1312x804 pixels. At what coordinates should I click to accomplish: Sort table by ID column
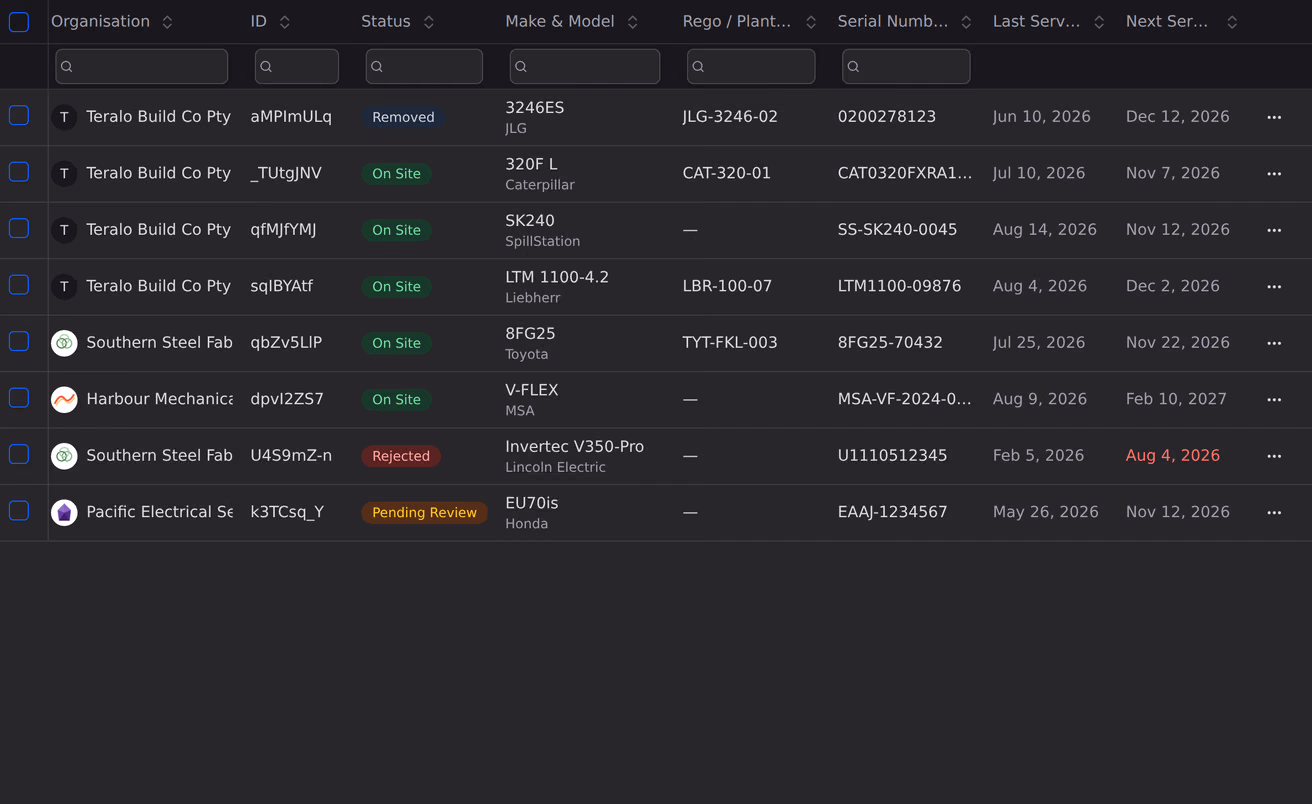click(285, 22)
